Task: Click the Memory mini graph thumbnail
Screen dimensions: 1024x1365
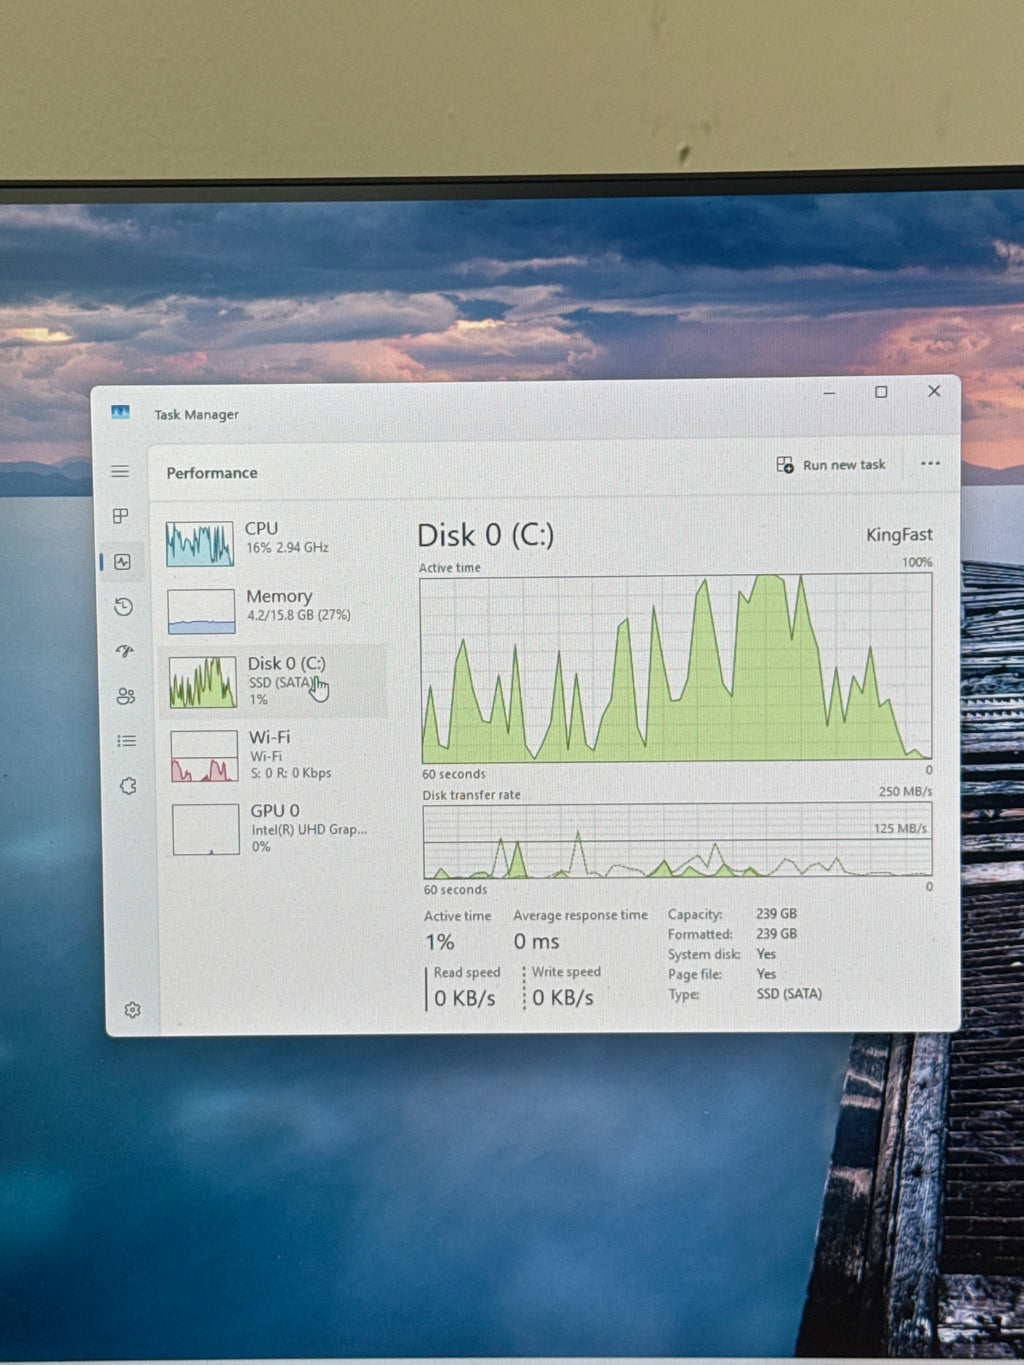Action: tap(201, 611)
